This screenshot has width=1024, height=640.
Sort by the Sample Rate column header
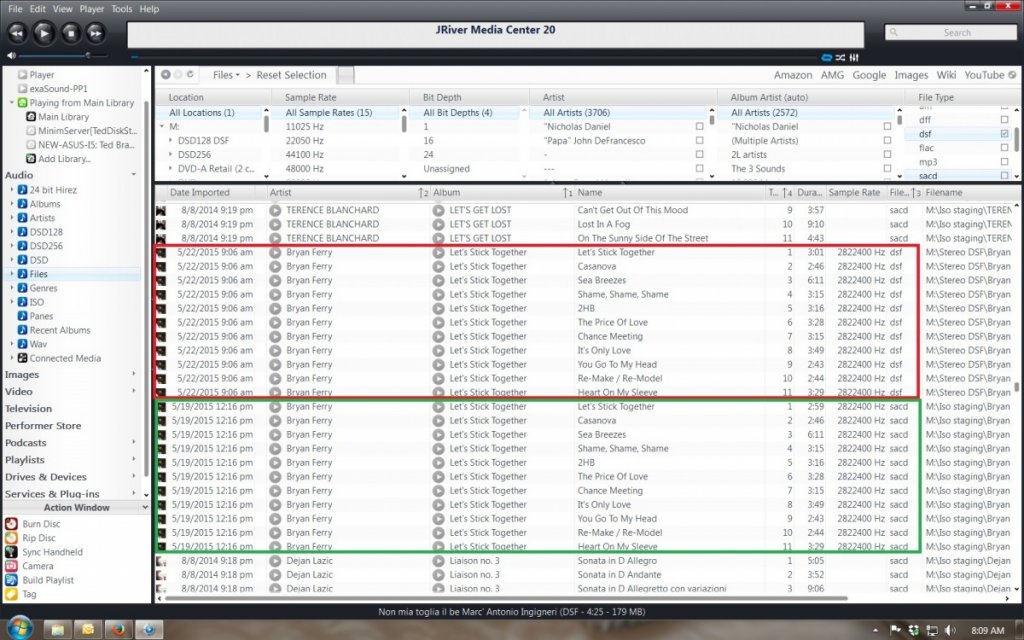[x=854, y=193]
